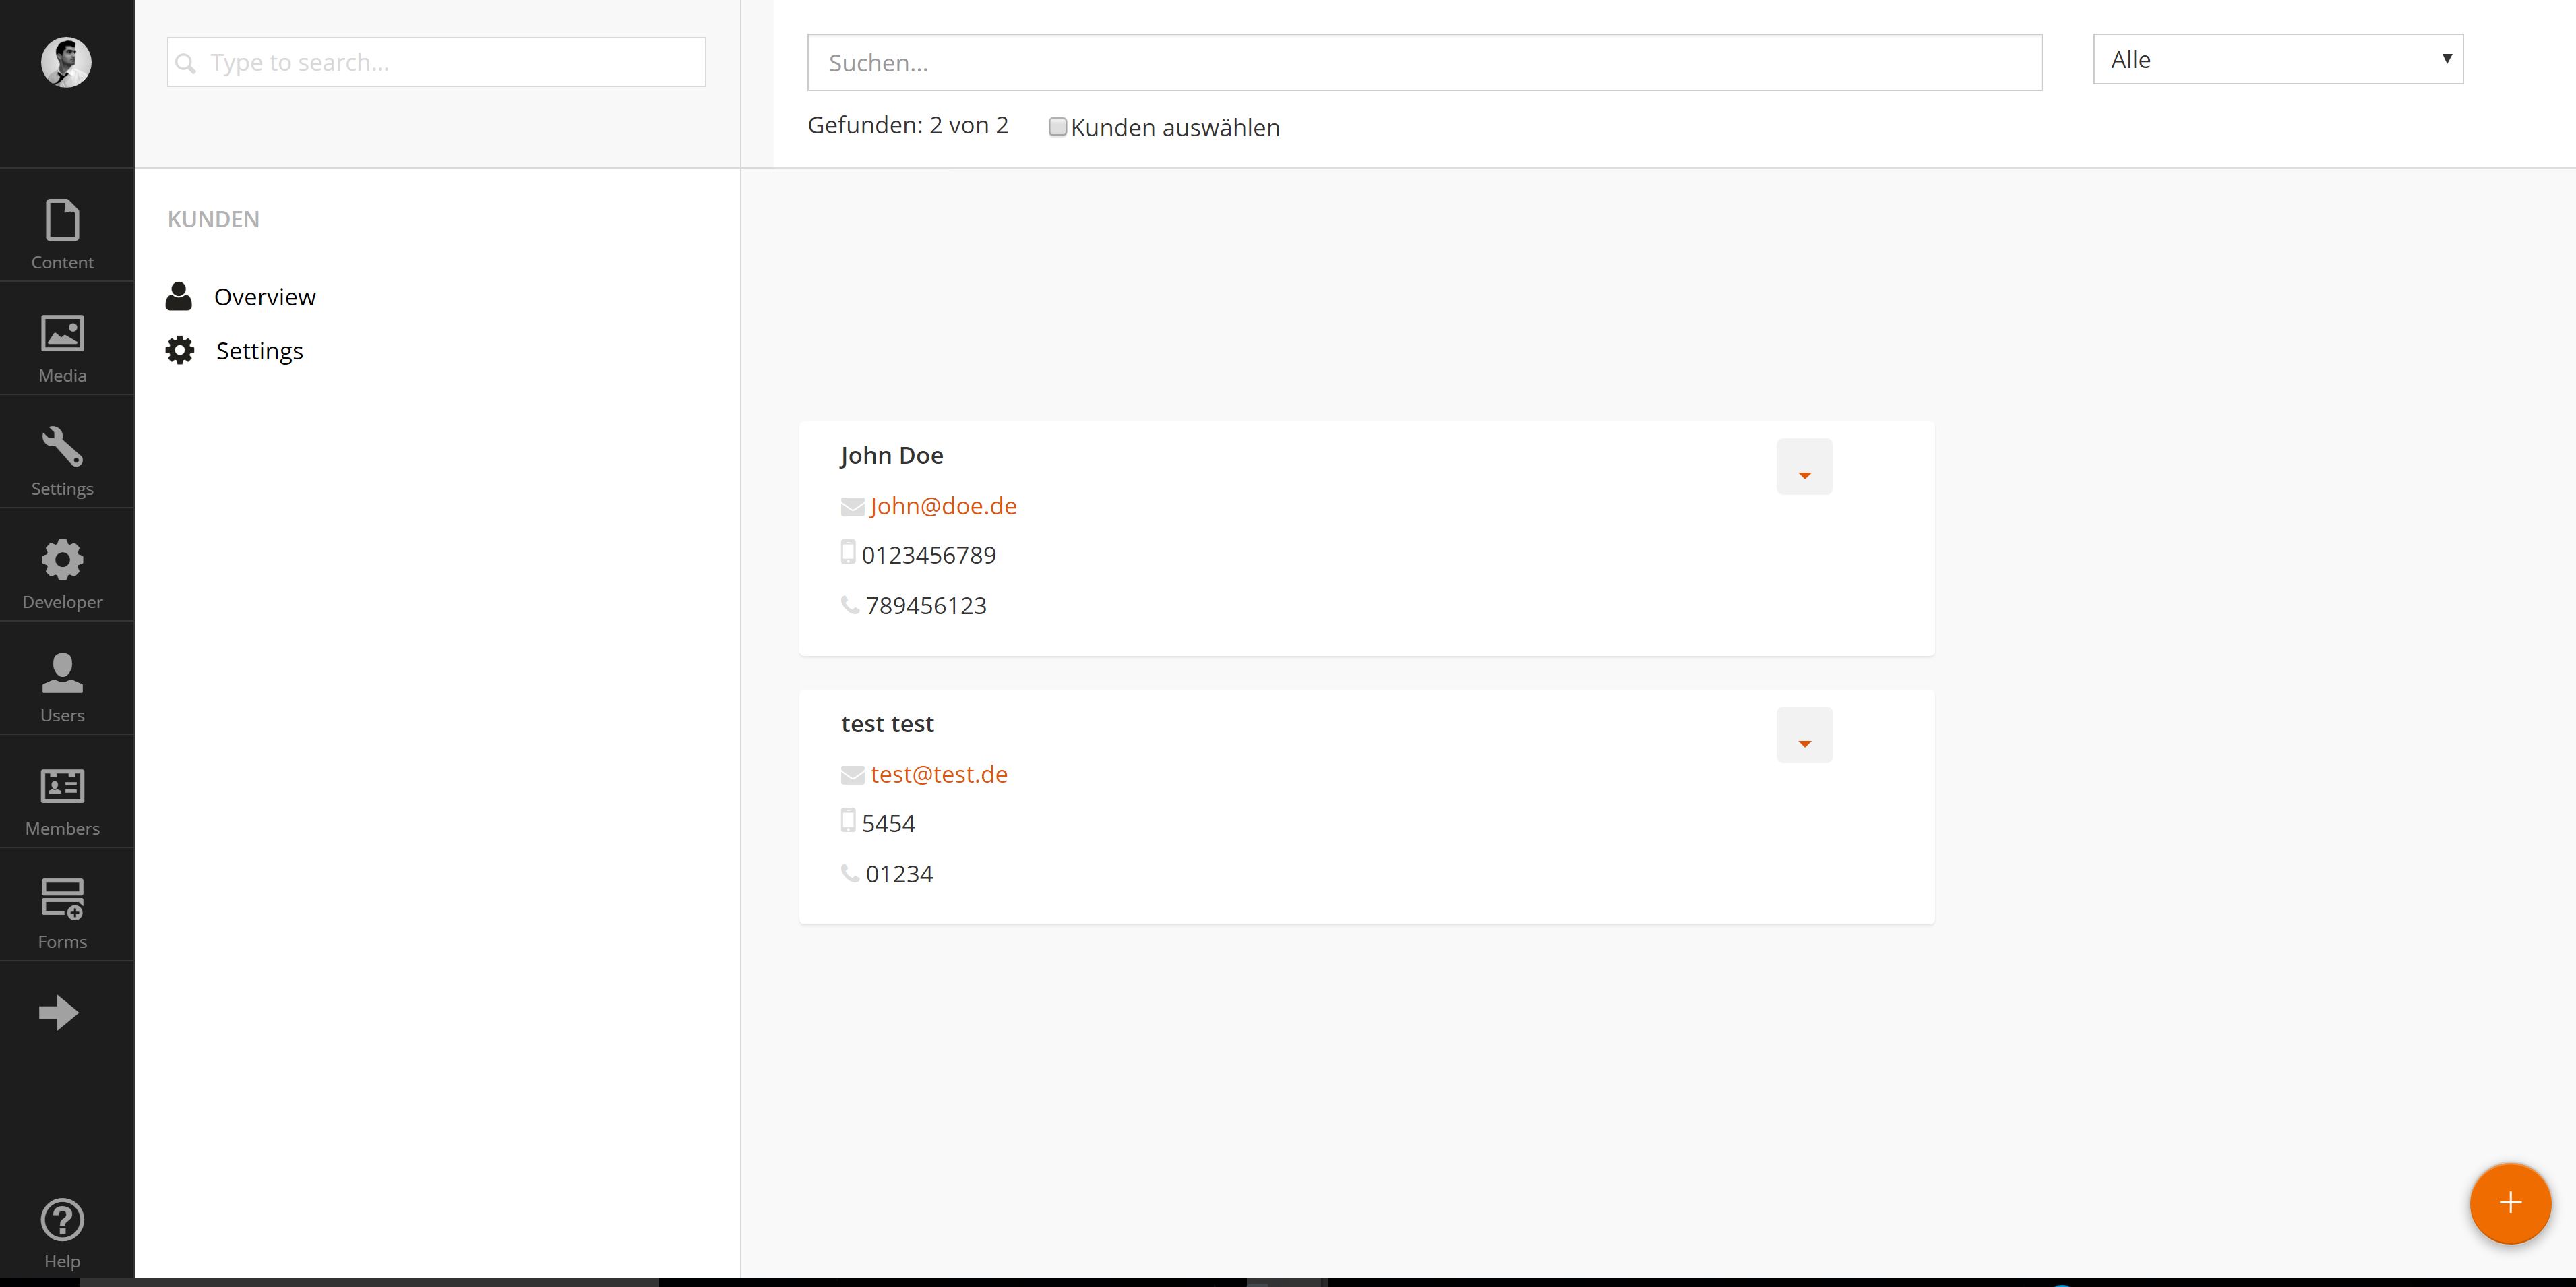Go to the Media section

pos(62,348)
